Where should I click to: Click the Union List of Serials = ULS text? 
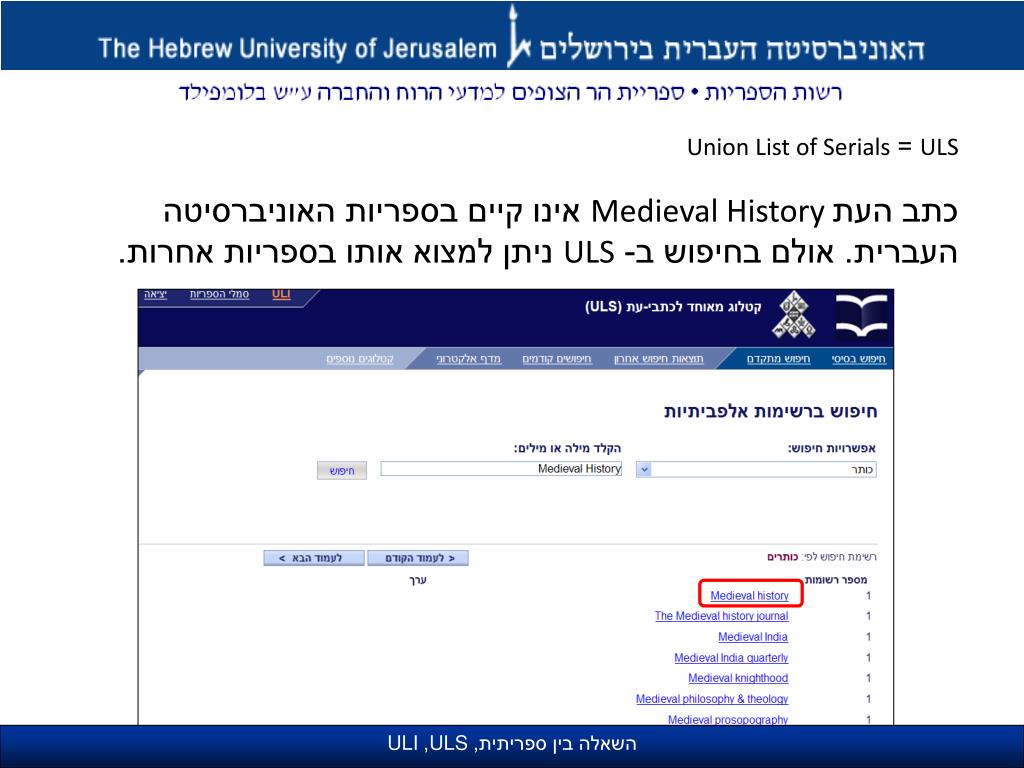tap(822, 148)
